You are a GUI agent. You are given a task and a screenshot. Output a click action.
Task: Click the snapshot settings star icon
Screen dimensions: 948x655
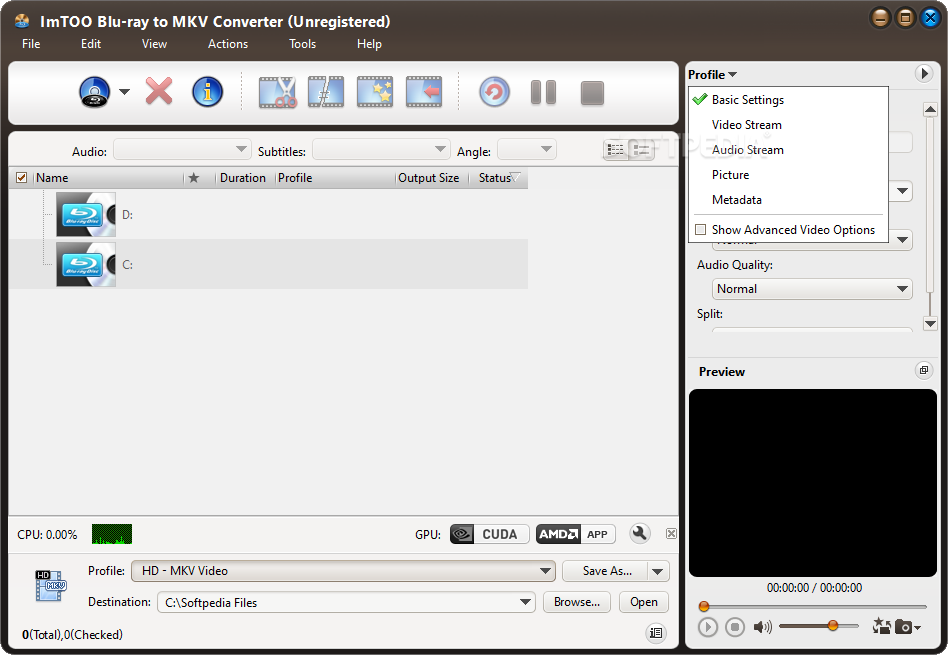coord(881,626)
